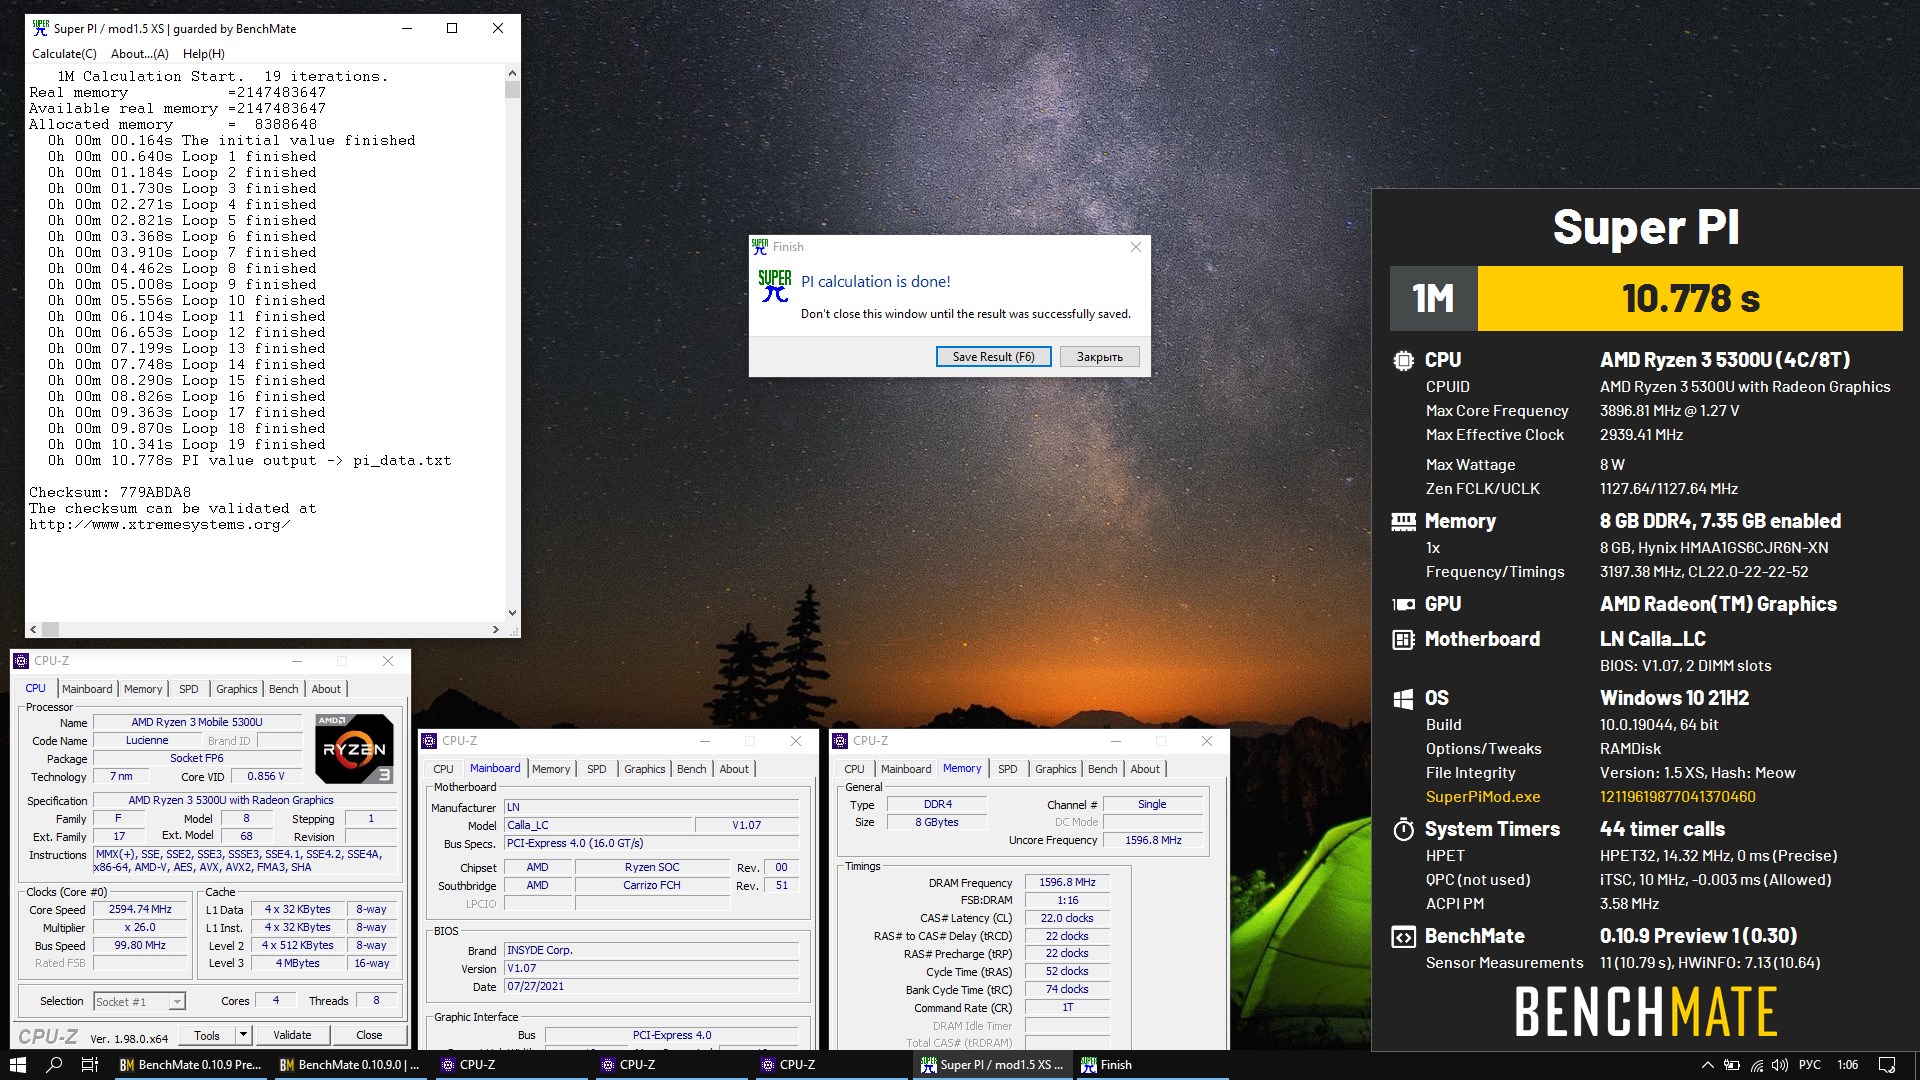Click the Core Speed 2594.74 MHz field
This screenshot has width=1920, height=1080.
click(141, 910)
